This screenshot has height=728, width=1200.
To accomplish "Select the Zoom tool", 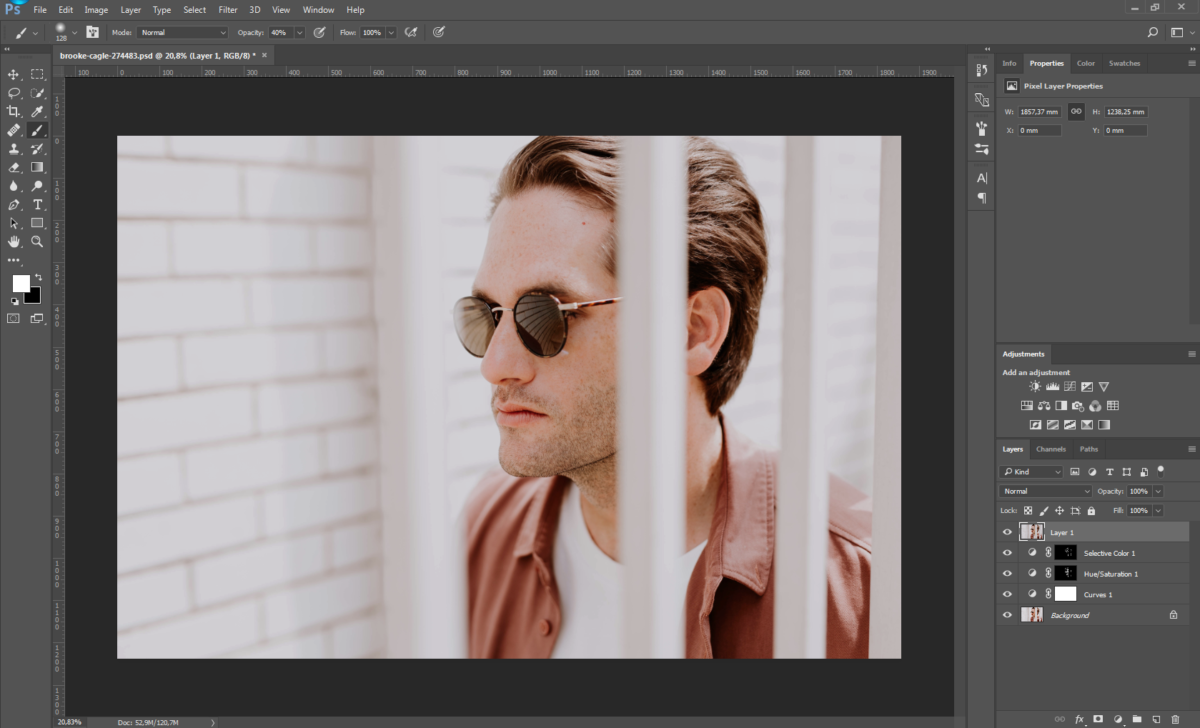I will pyautogui.click(x=37, y=240).
